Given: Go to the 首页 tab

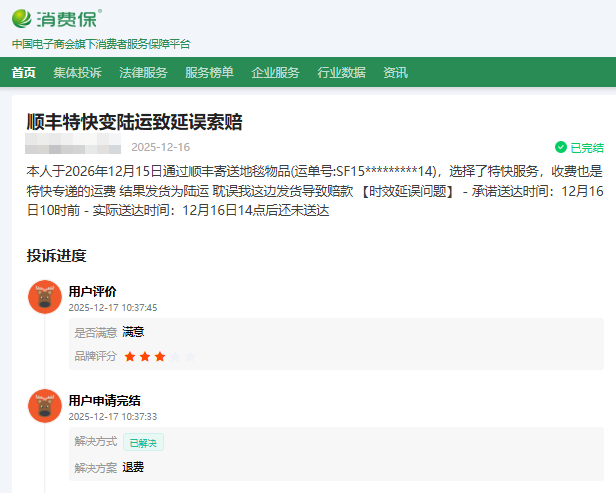Looking at the screenshot, I should tap(24, 72).
